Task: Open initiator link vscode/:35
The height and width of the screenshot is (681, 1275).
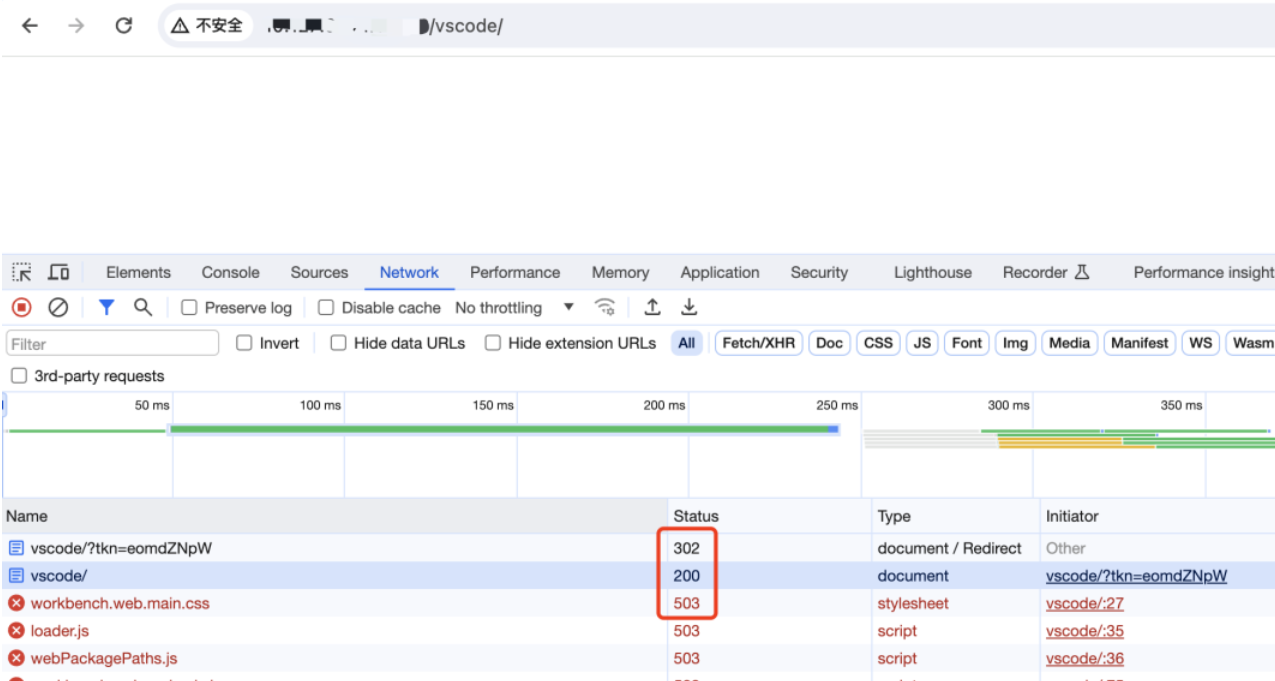Action: [x=1085, y=631]
